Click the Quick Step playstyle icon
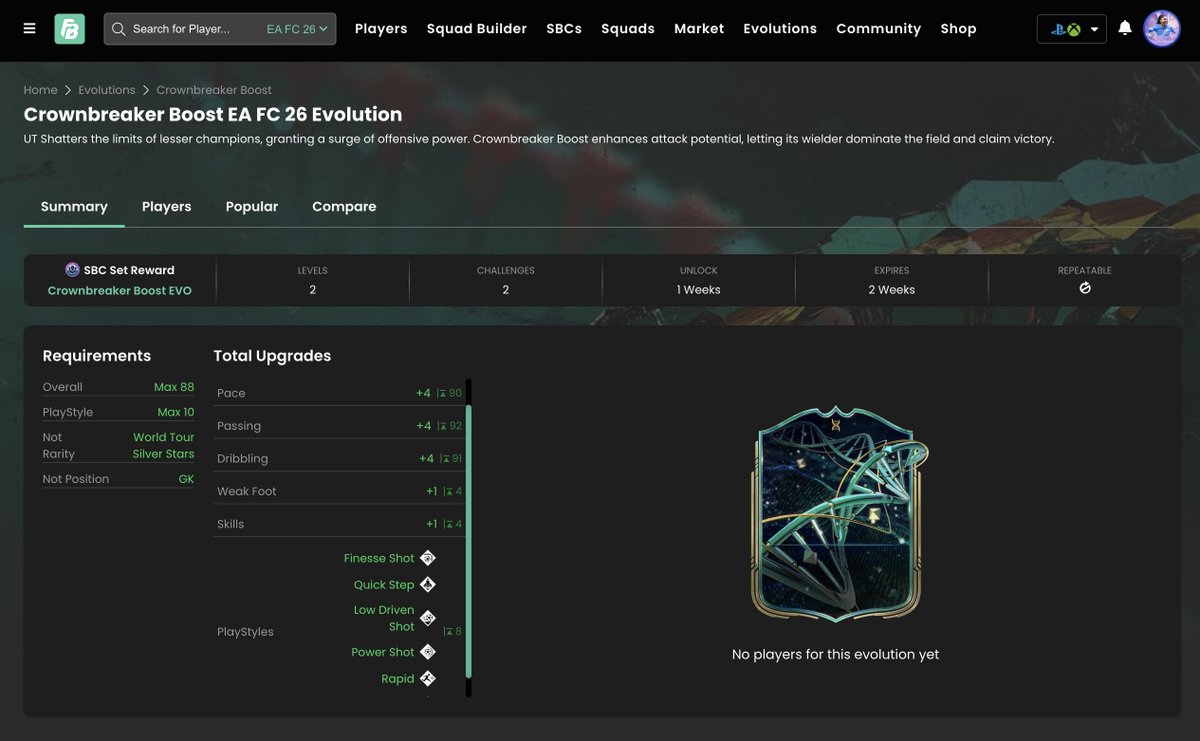 click(428, 585)
